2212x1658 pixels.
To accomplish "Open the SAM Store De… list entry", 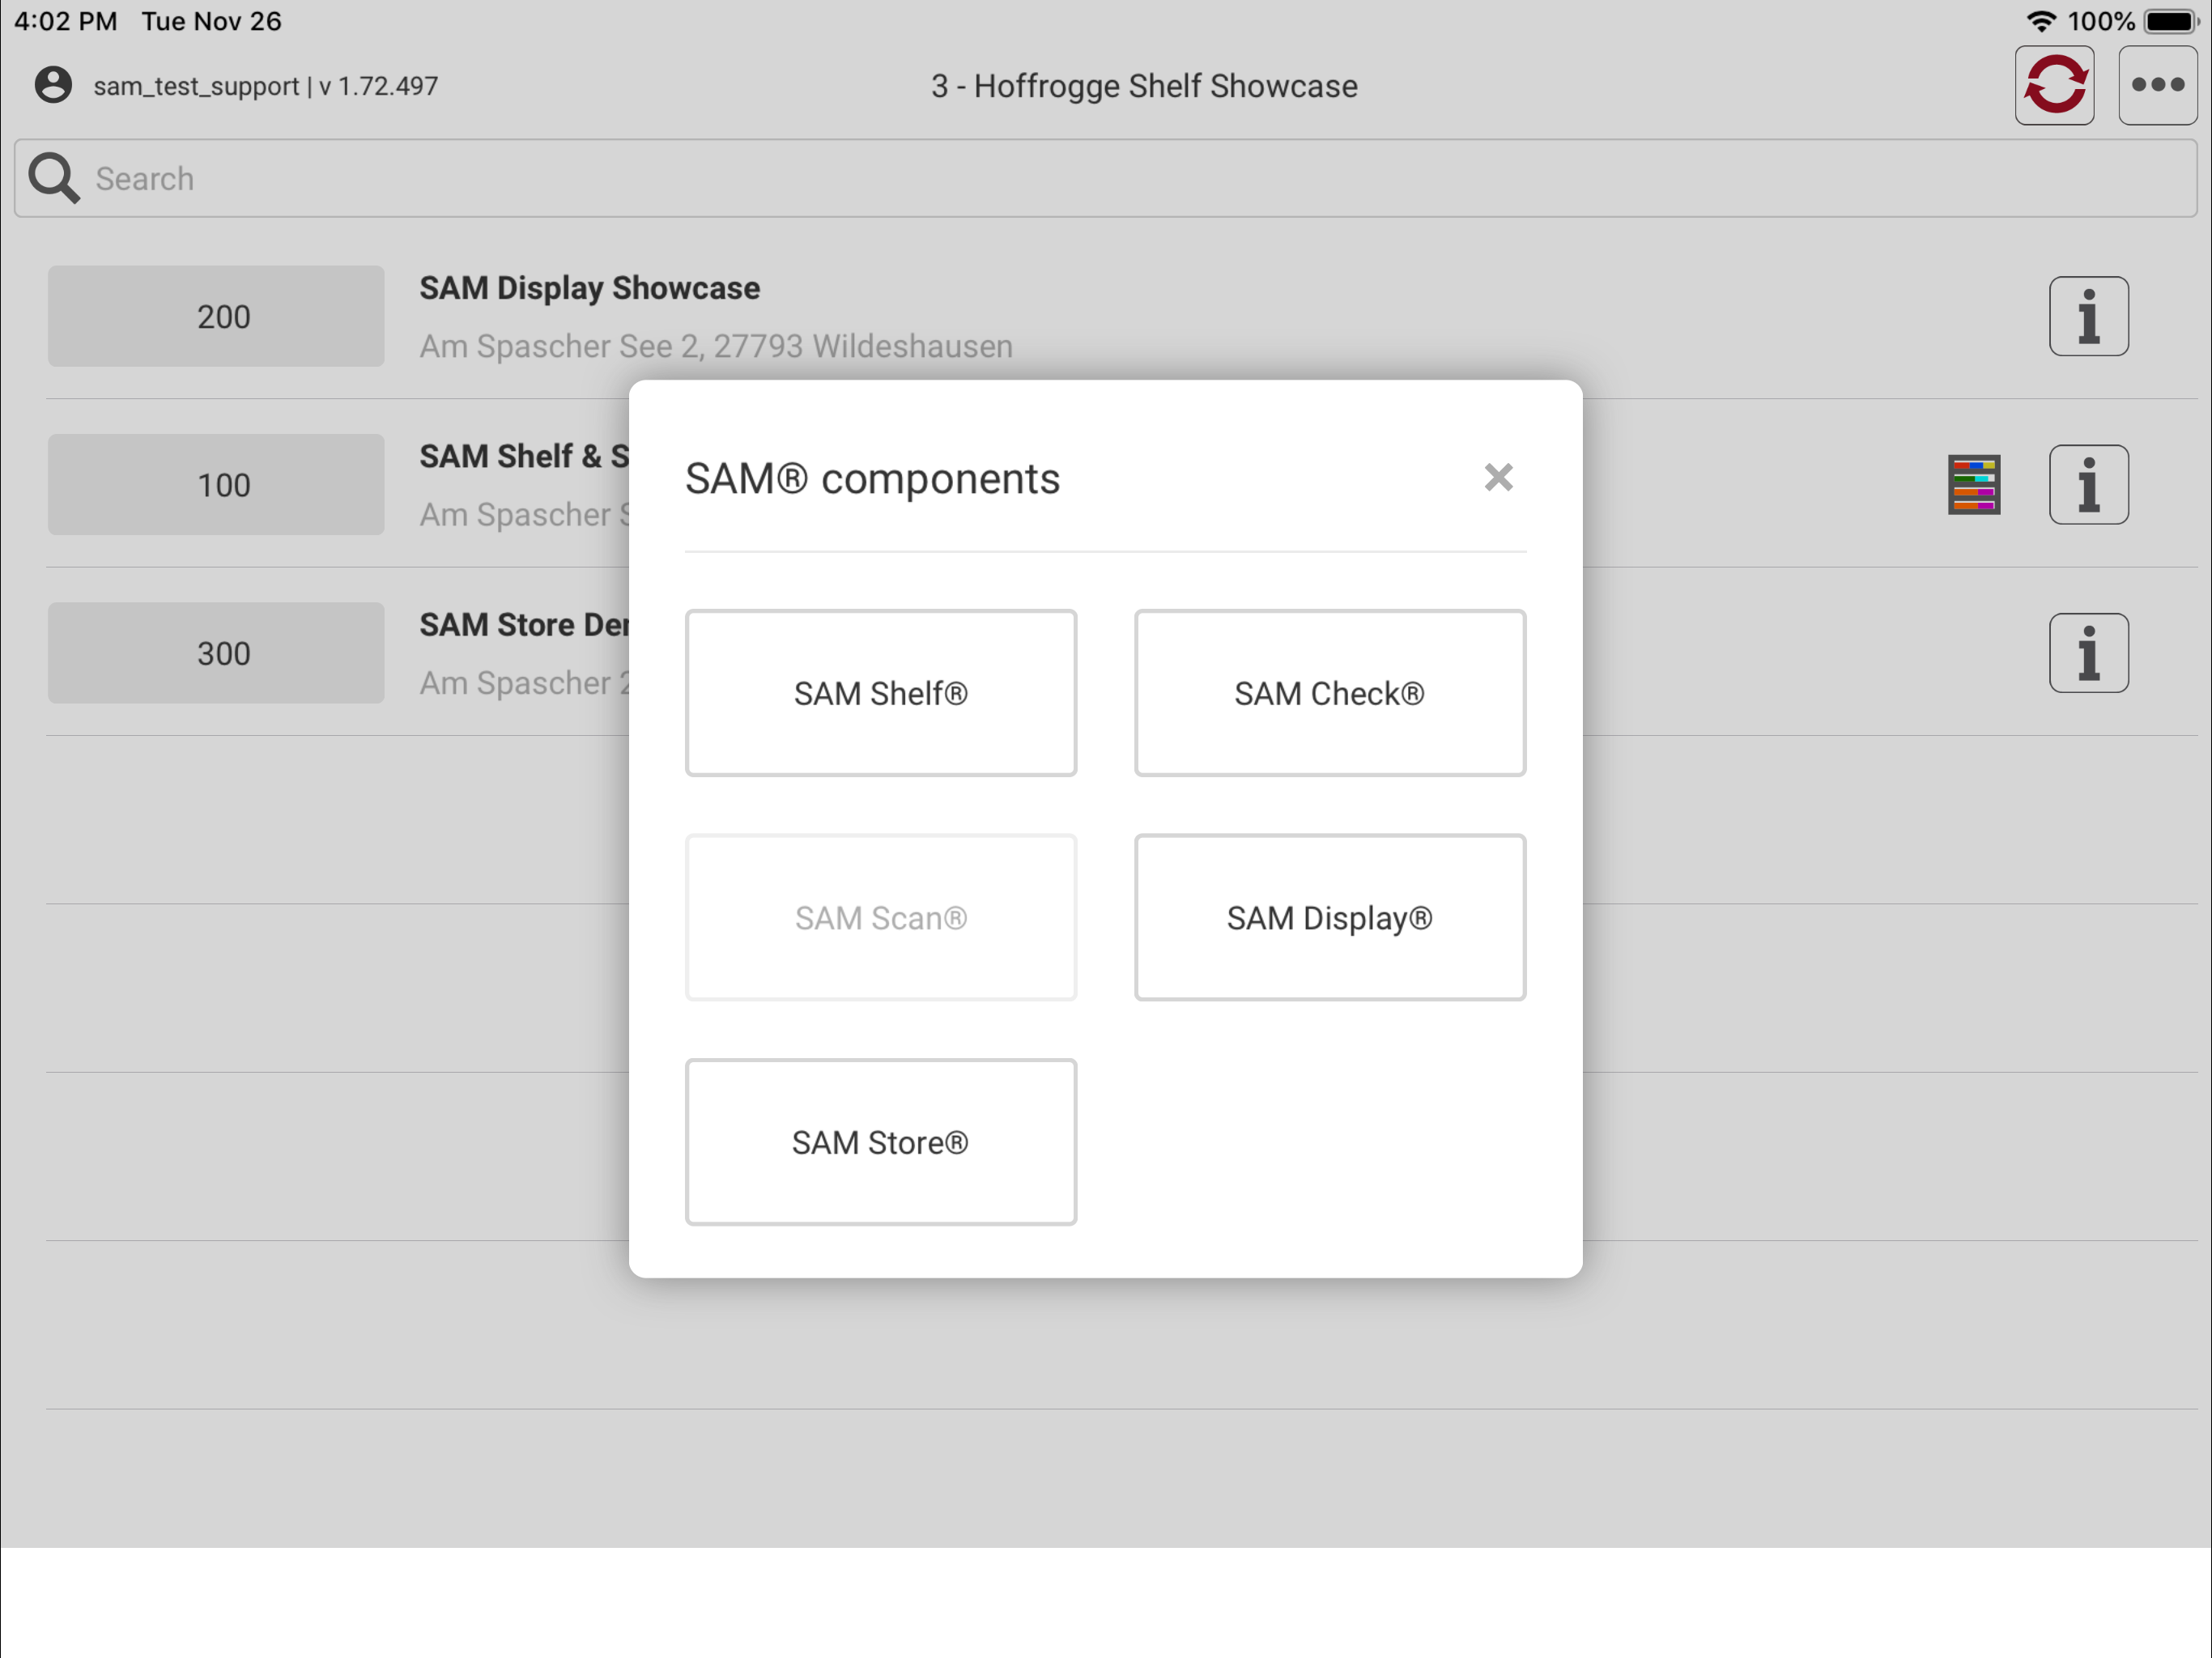I will pyautogui.click(x=524, y=625).
